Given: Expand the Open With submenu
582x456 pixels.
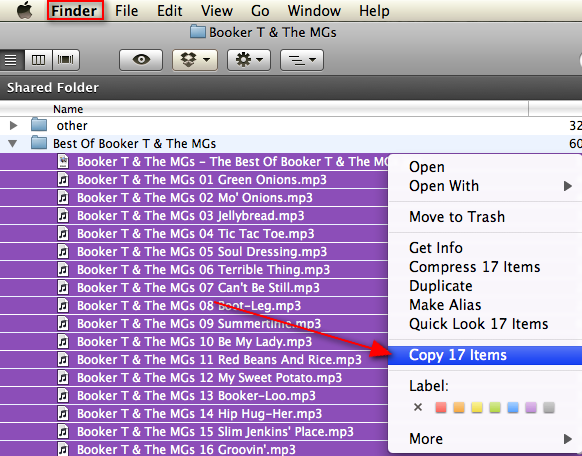Looking at the screenshot, I should click(x=485, y=186).
